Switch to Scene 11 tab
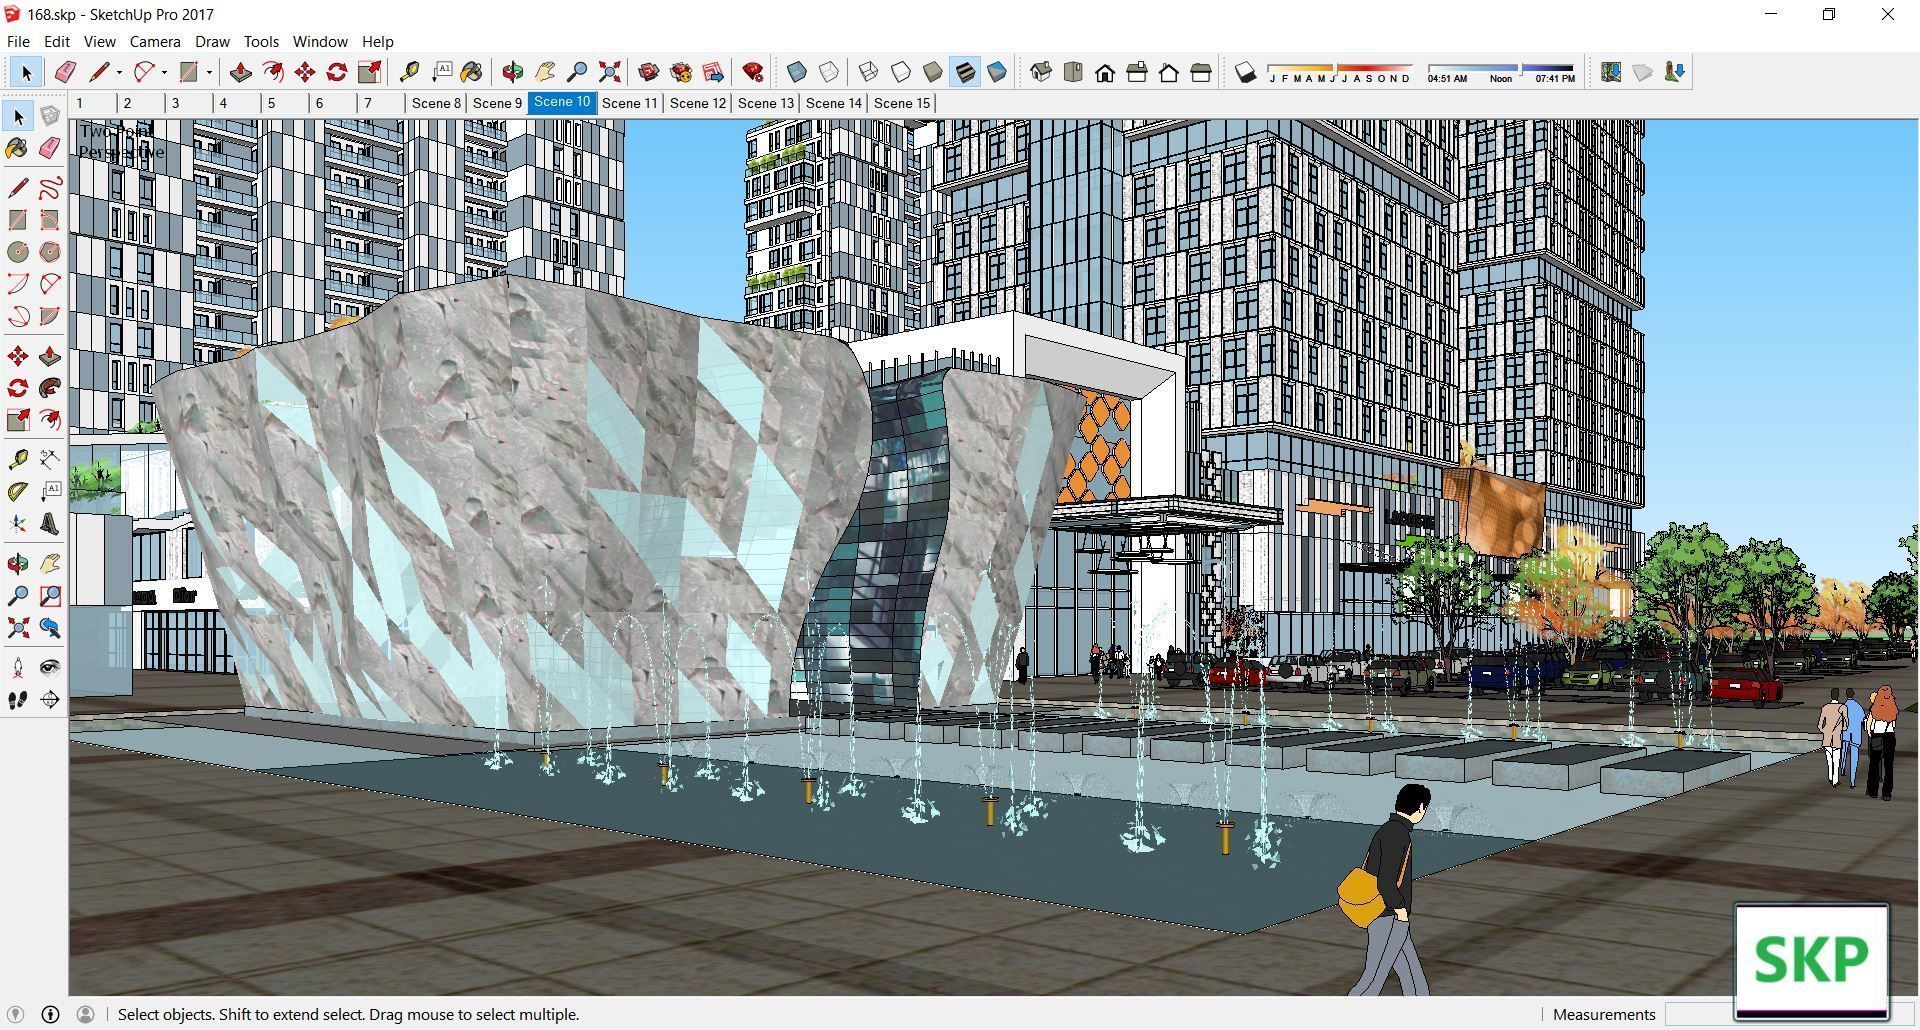 tap(630, 103)
